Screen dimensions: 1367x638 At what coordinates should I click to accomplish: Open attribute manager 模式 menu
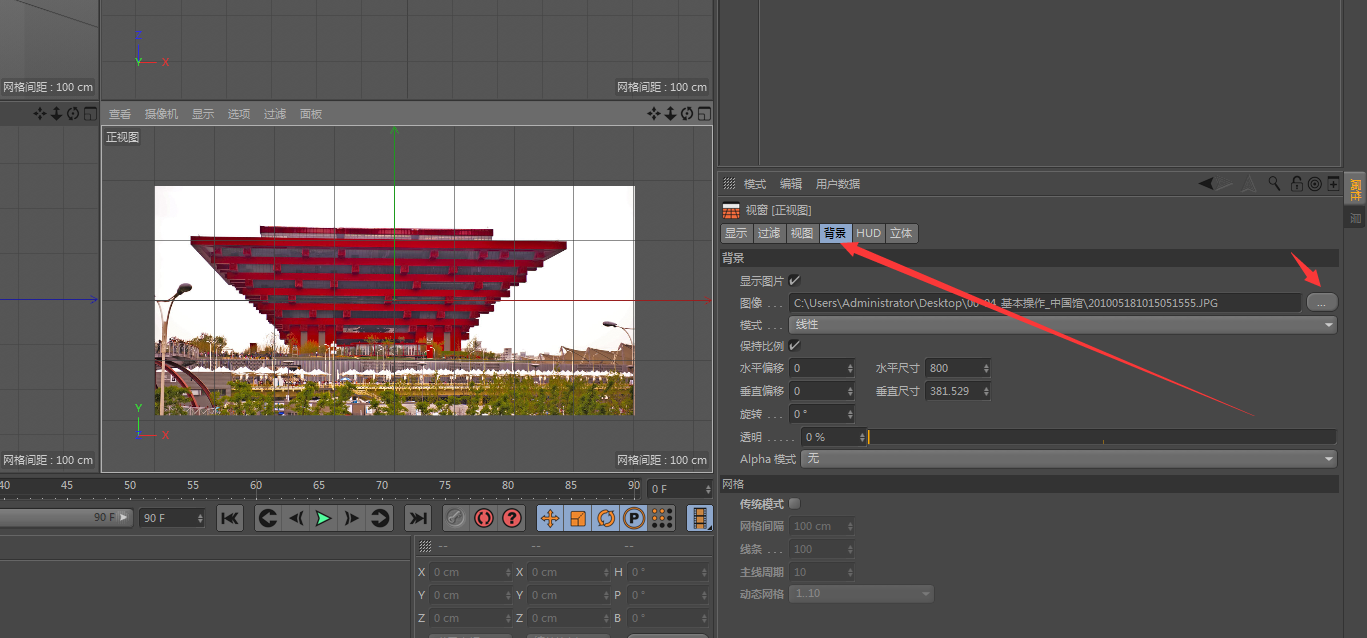(x=755, y=184)
